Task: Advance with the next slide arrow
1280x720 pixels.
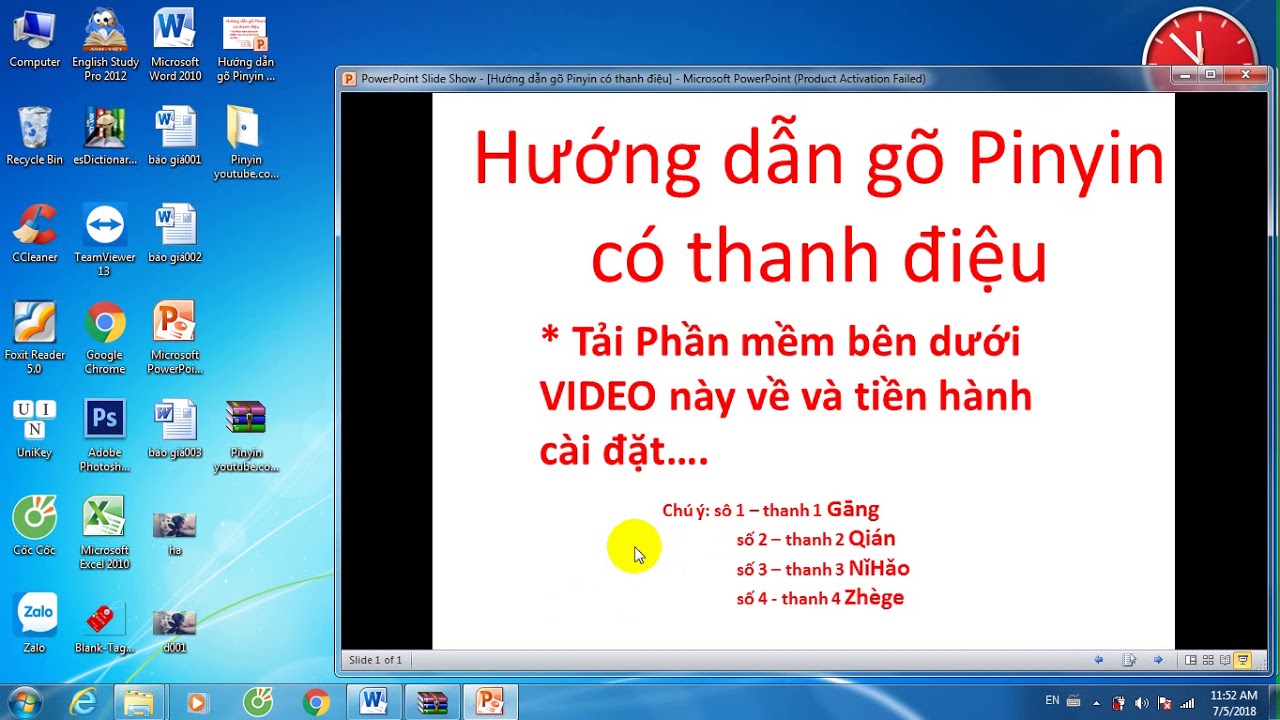Action: point(1158,660)
